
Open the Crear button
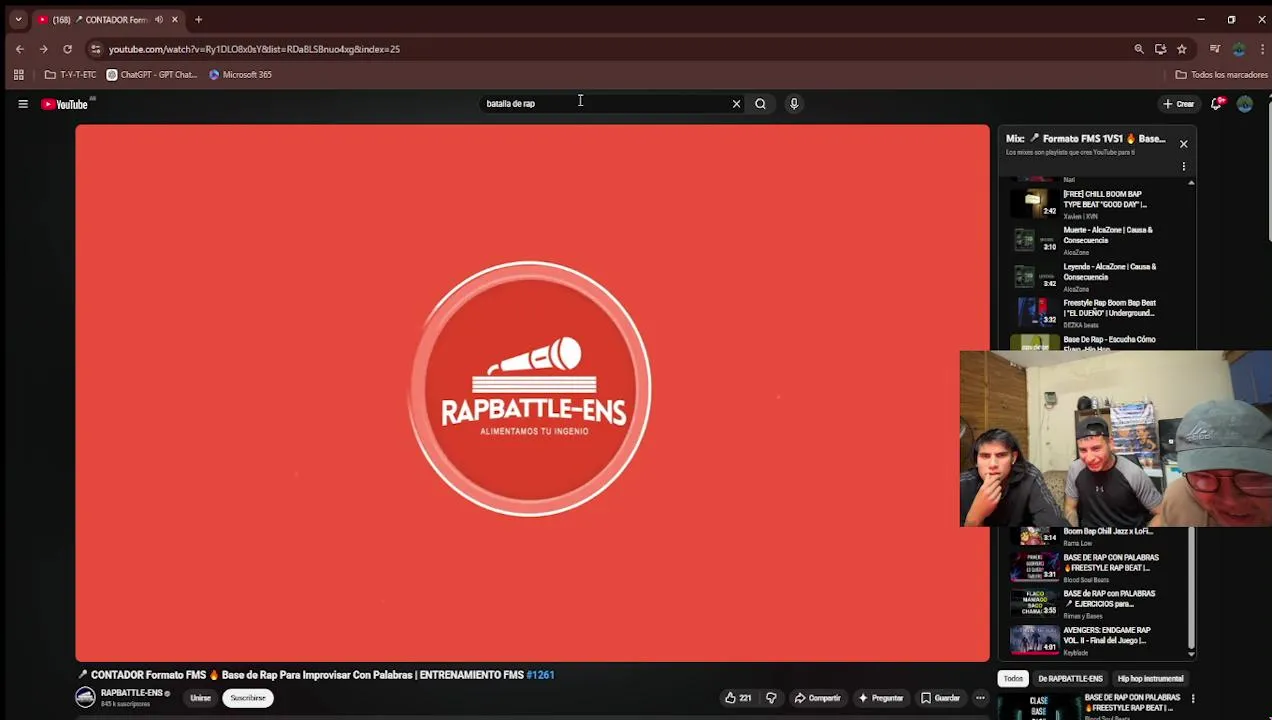point(1179,104)
